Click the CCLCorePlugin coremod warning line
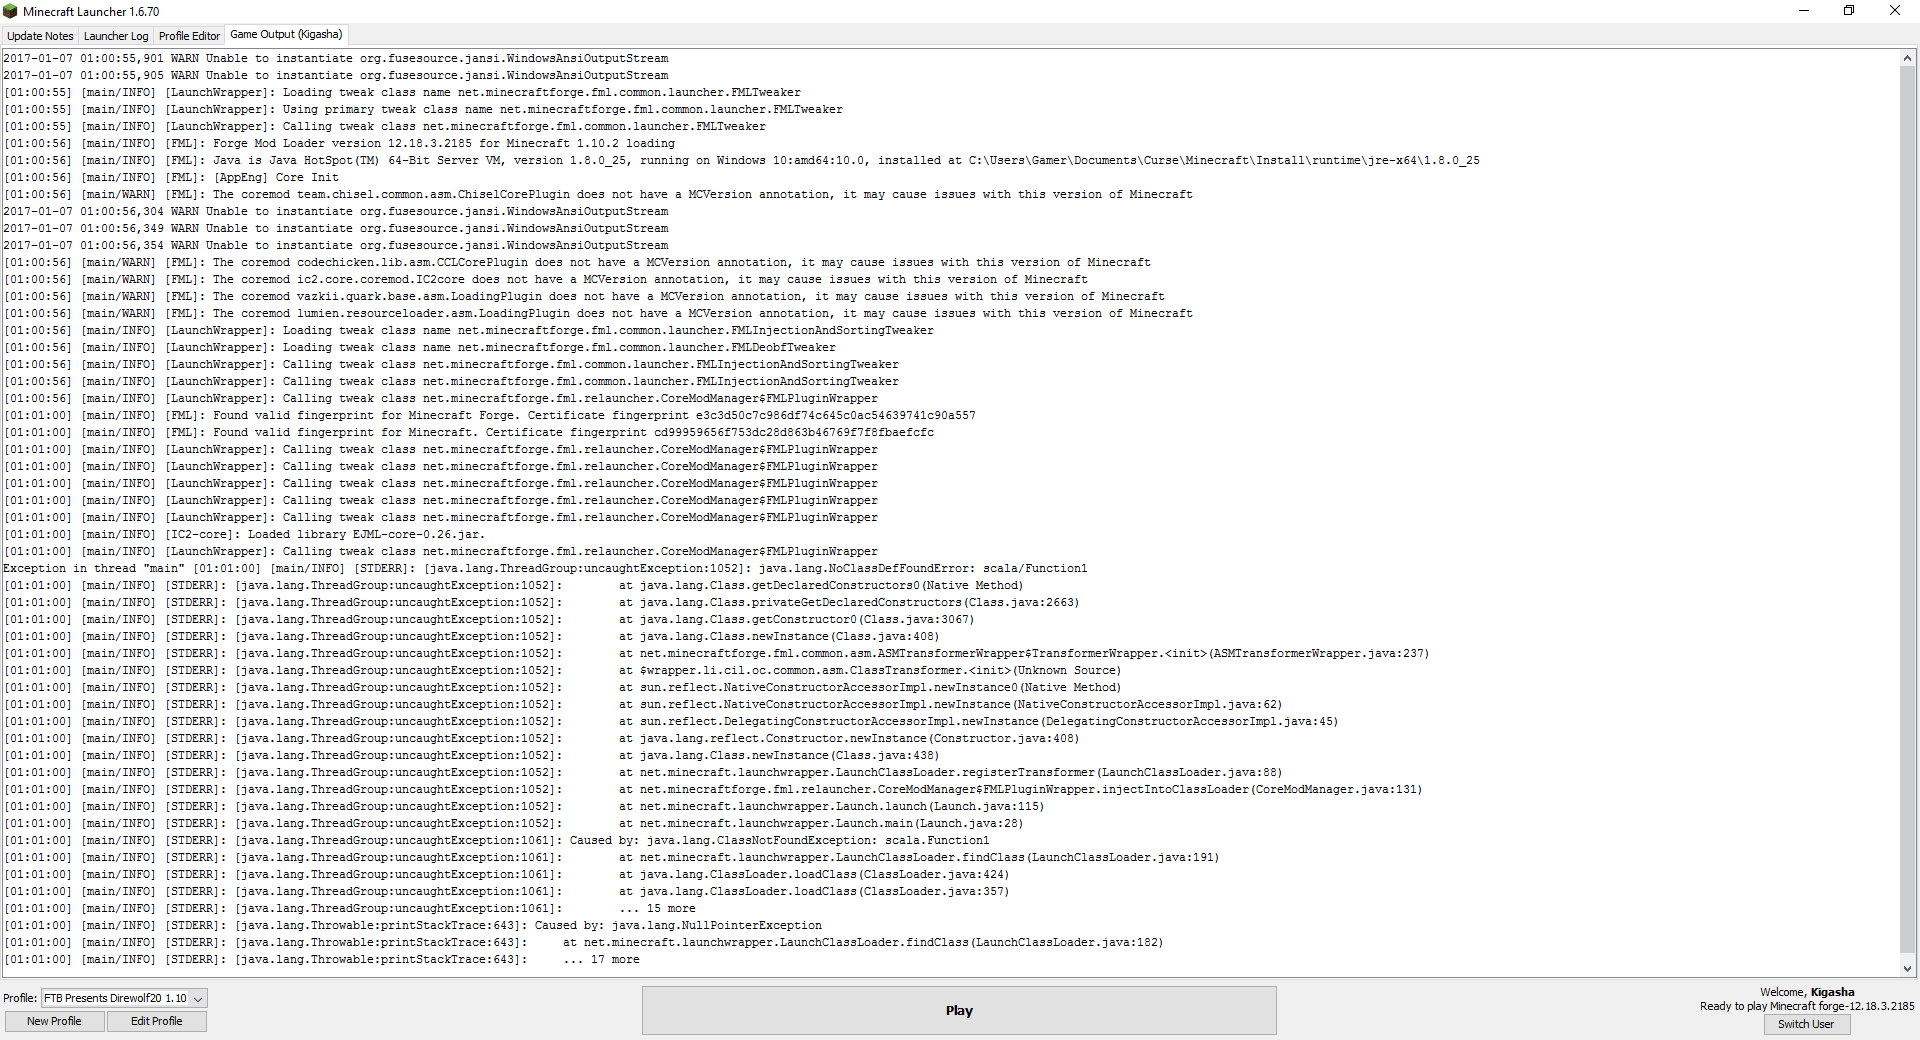This screenshot has height=1040, width=1920. coord(577,262)
